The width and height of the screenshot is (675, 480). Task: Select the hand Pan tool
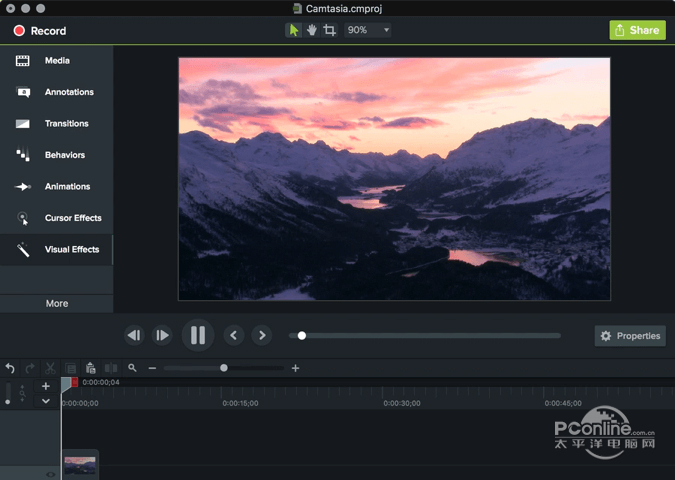click(312, 30)
